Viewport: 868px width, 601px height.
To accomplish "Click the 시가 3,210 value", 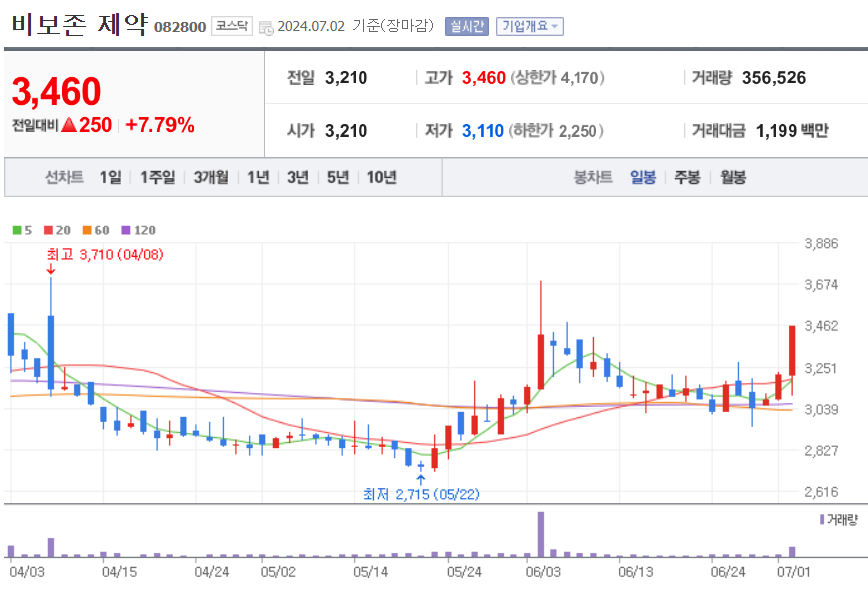I will [x=345, y=131].
